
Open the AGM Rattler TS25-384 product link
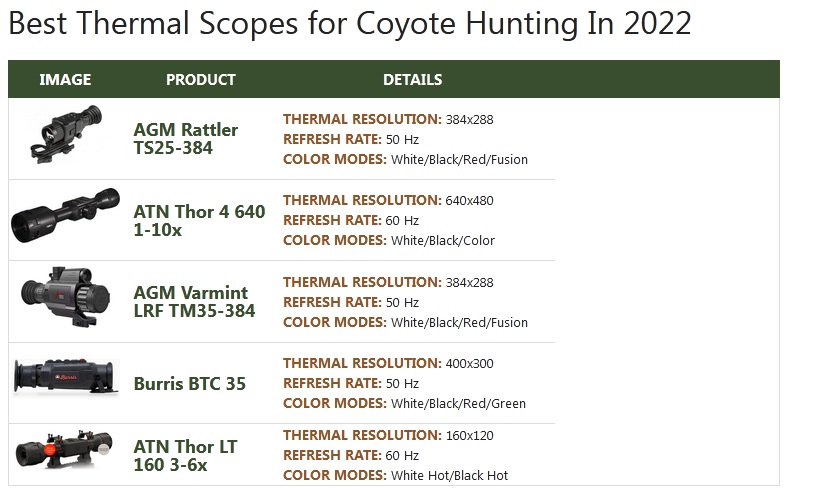click(186, 139)
